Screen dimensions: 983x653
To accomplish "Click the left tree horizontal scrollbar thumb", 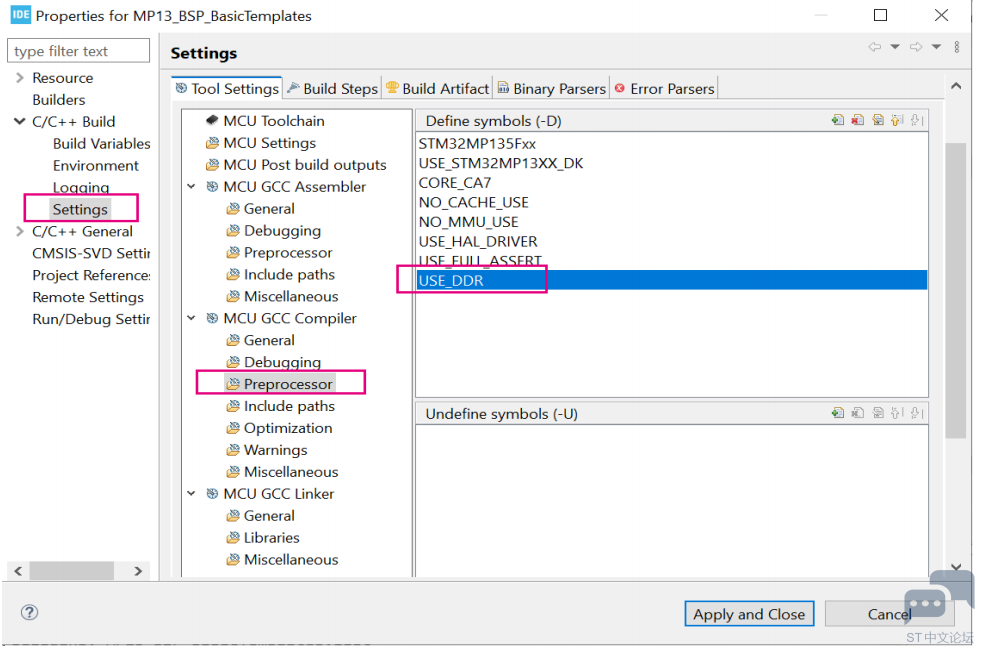I will coord(71,571).
